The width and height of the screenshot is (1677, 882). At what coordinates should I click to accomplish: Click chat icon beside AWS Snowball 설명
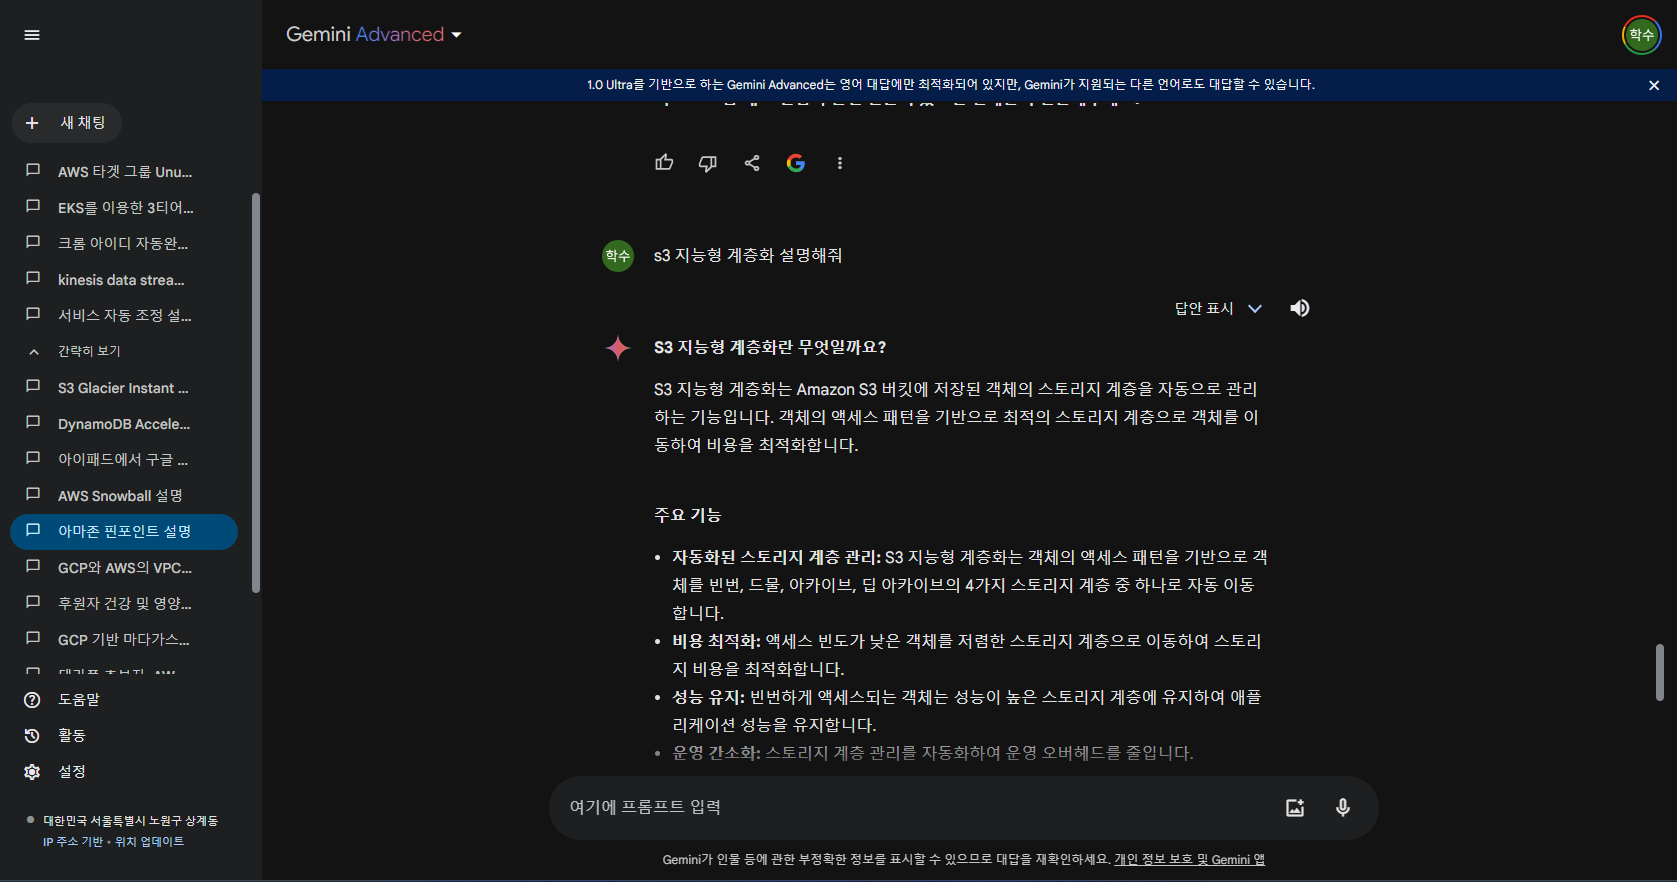[33, 495]
